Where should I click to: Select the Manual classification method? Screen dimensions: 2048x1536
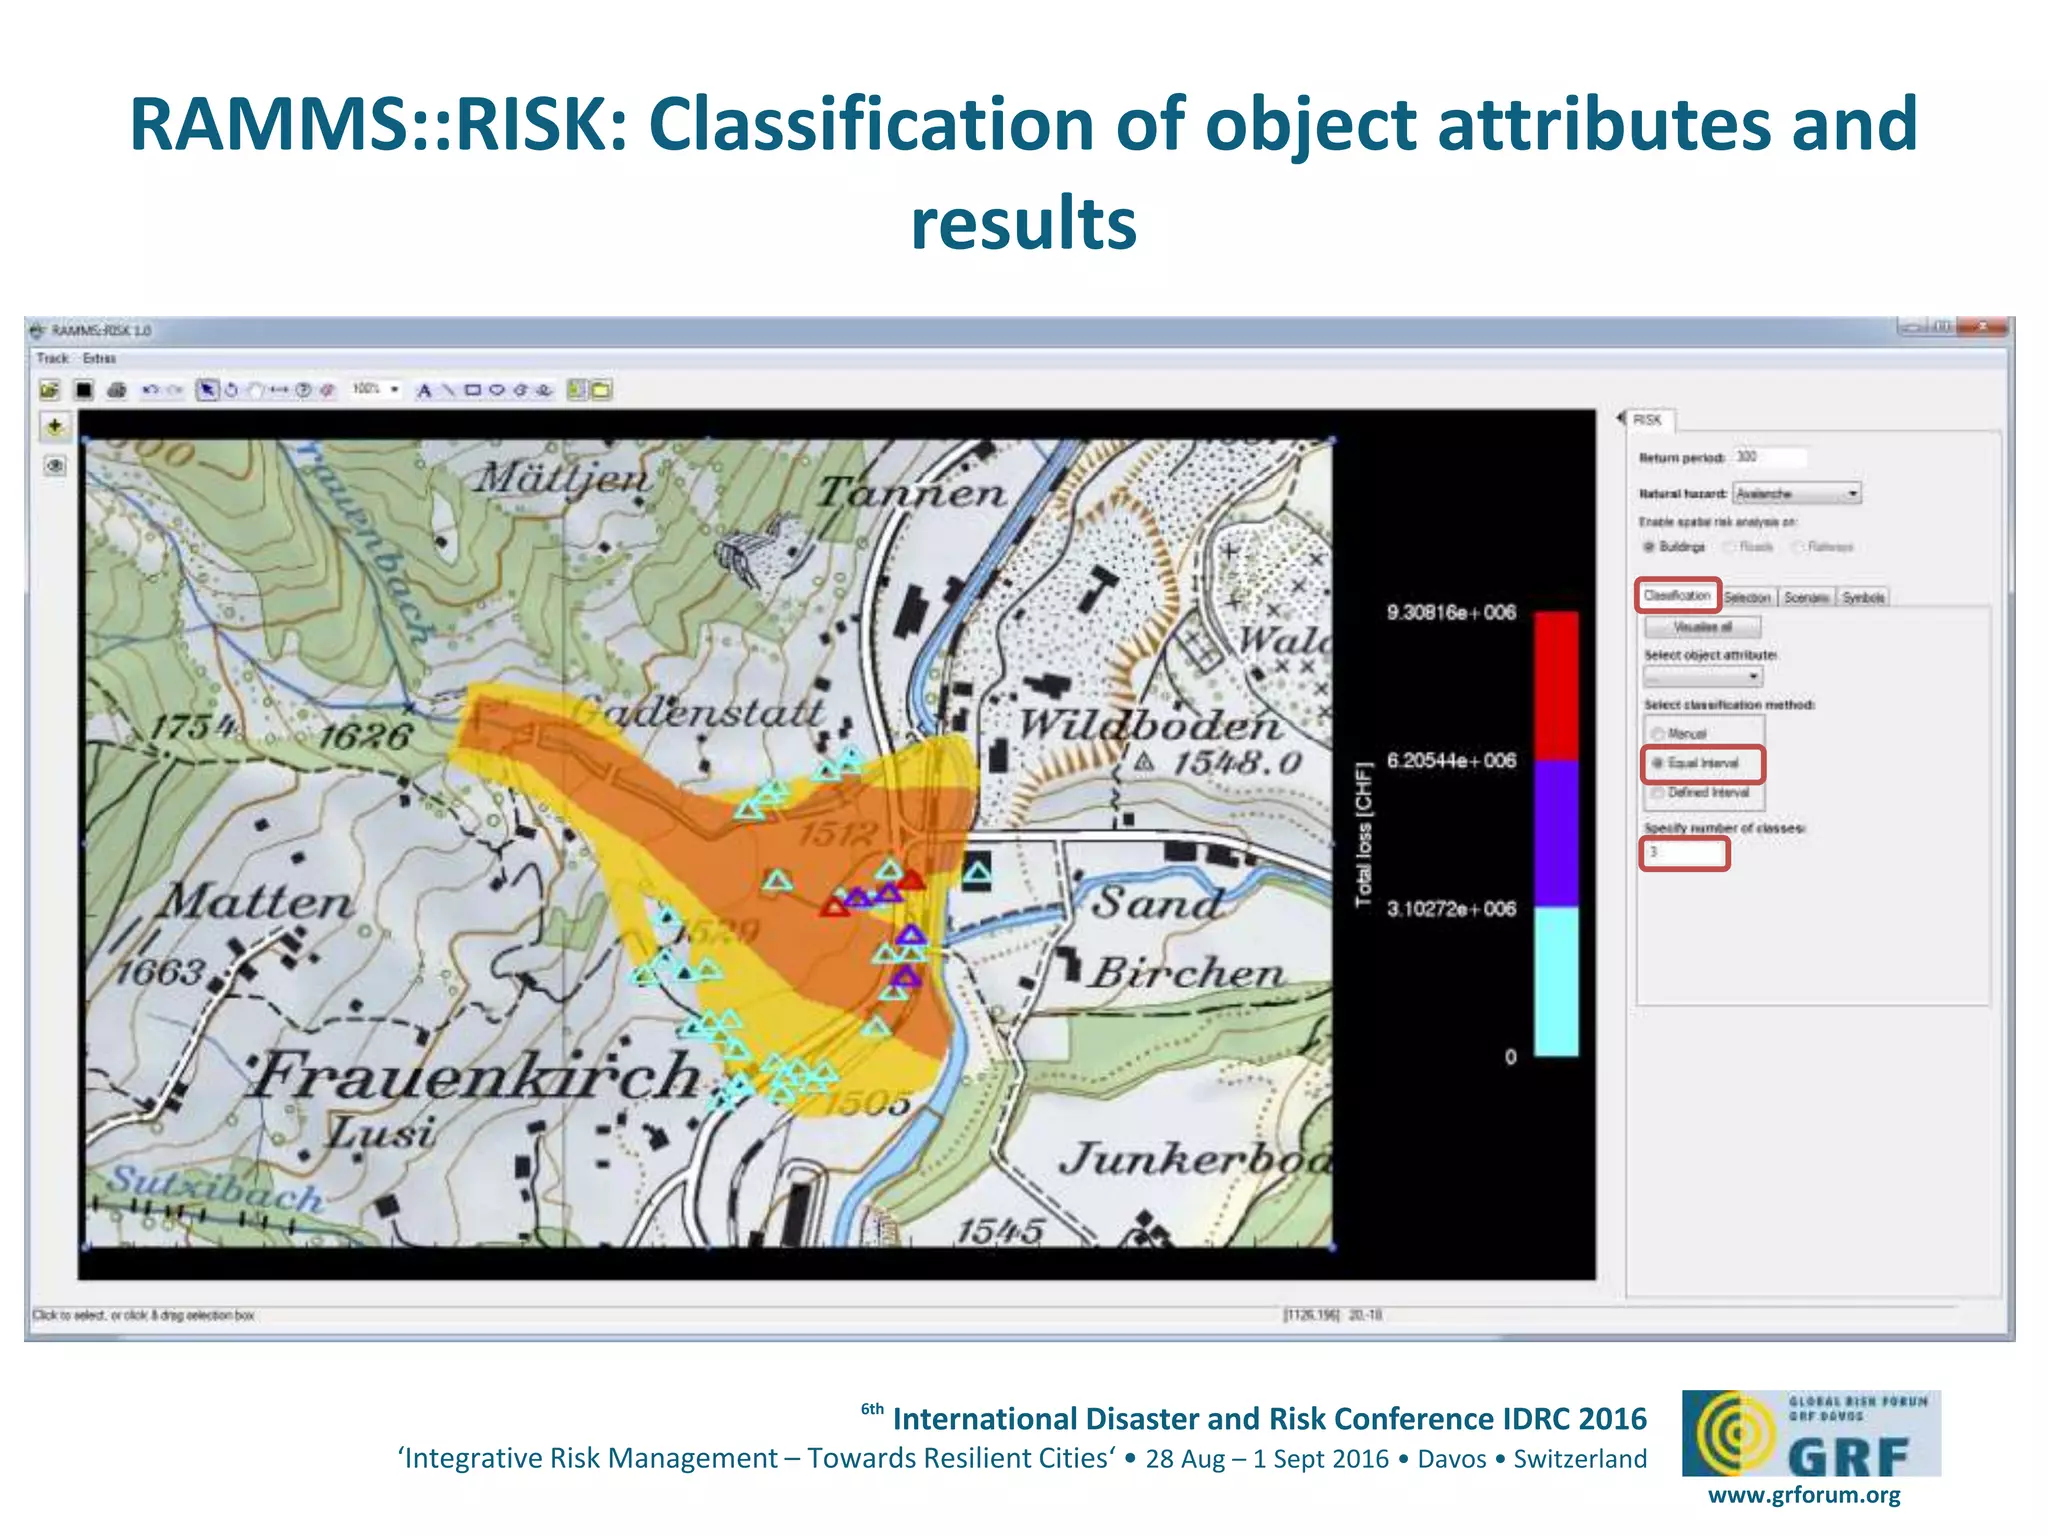click(1657, 734)
